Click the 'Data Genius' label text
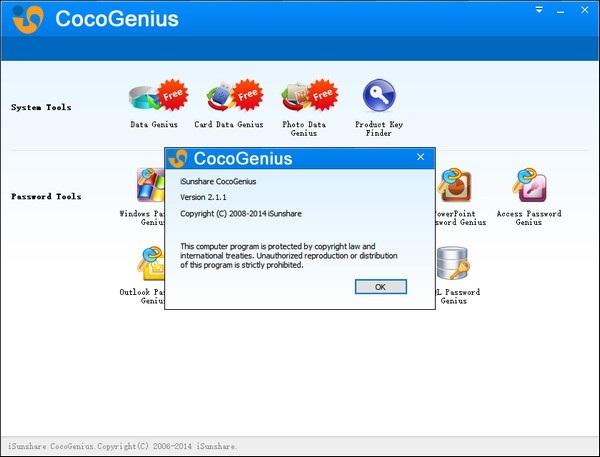The image size is (600, 457). [x=154, y=124]
